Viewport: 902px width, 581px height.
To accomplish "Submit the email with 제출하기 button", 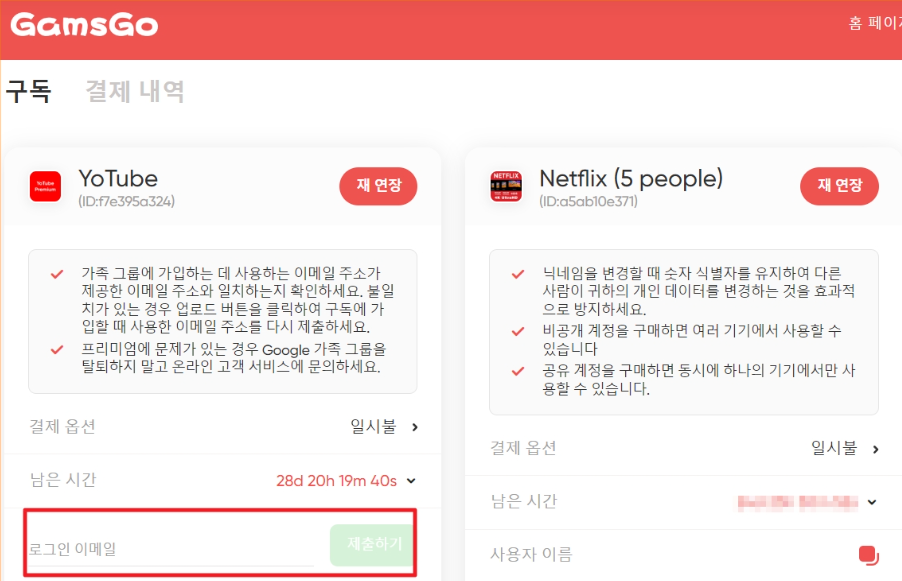I will [373, 545].
